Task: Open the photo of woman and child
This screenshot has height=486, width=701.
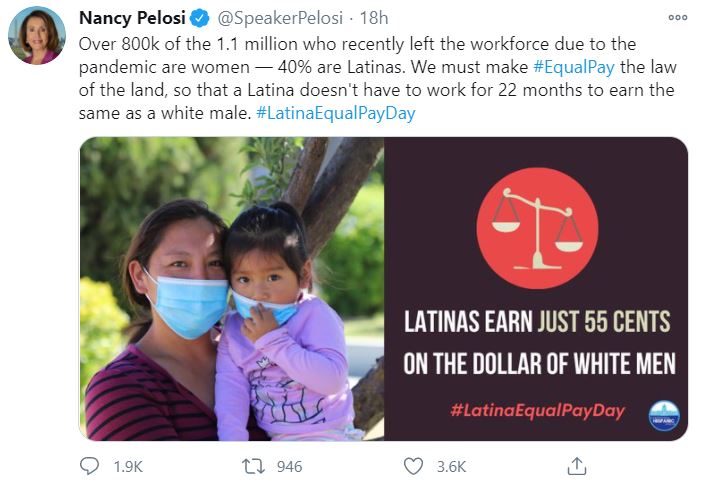Action: pyautogui.click(x=231, y=289)
